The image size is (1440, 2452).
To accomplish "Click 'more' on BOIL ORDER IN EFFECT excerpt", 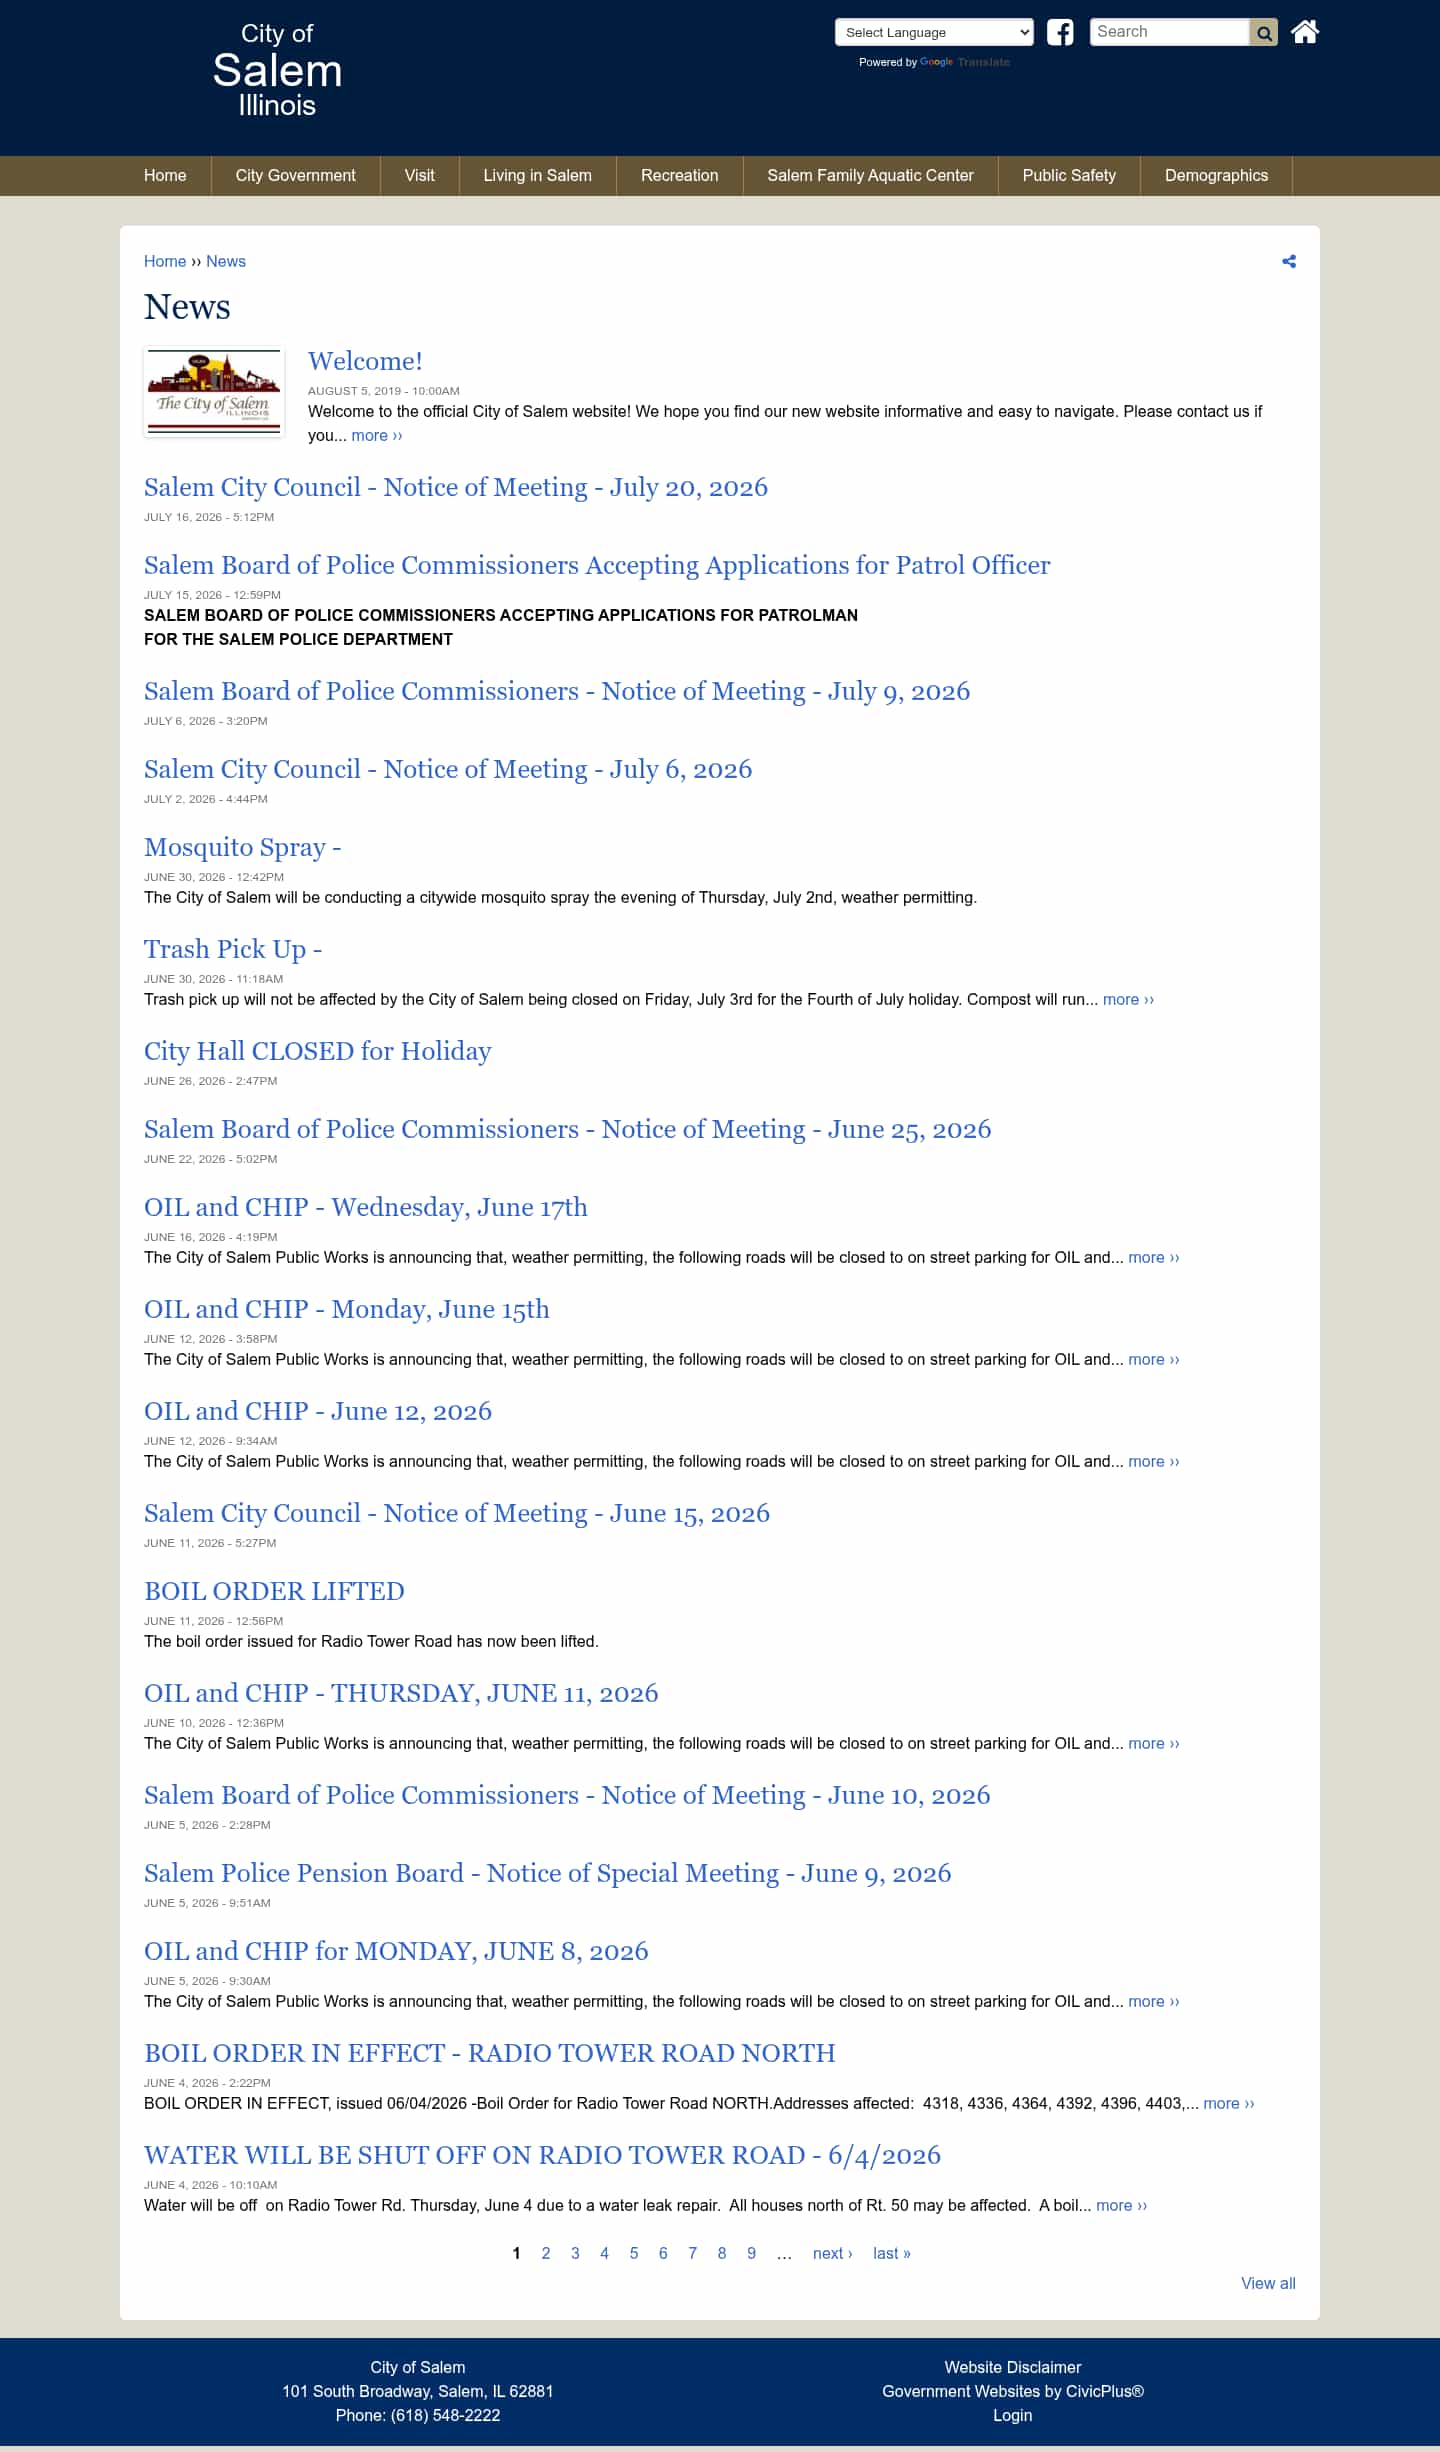I will (1229, 2103).
